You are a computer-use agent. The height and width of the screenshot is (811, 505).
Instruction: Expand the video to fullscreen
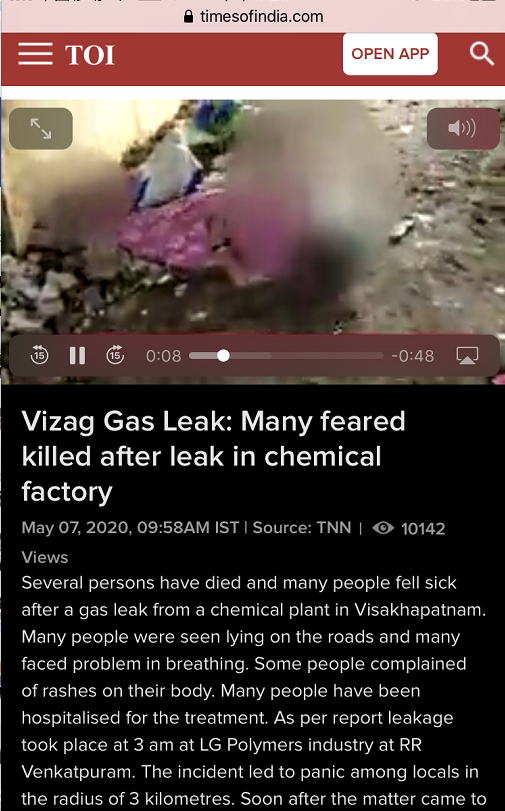pyautogui.click(x=41, y=128)
